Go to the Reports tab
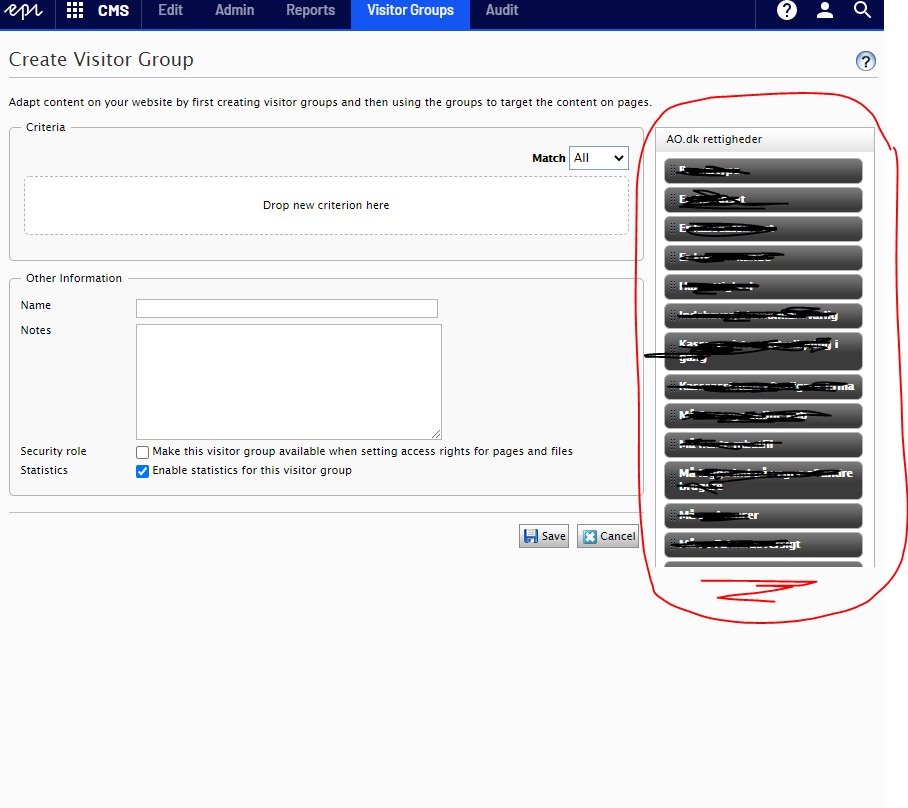 [x=310, y=11]
